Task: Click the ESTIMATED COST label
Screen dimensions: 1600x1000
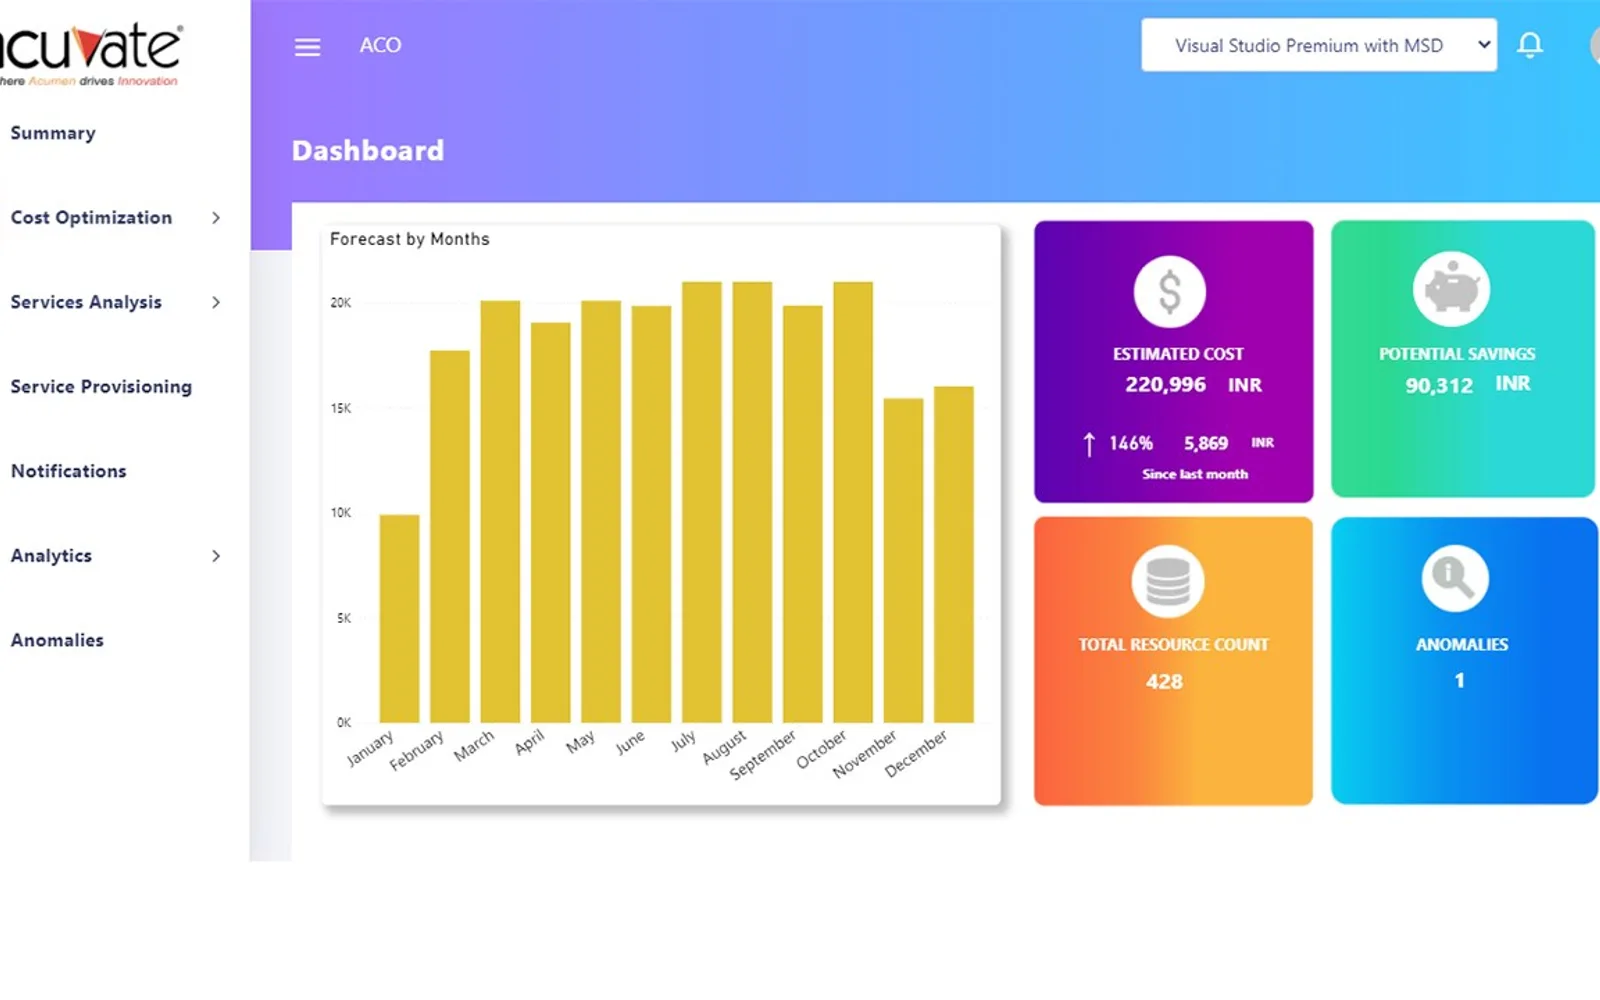Action: [x=1178, y=354]
